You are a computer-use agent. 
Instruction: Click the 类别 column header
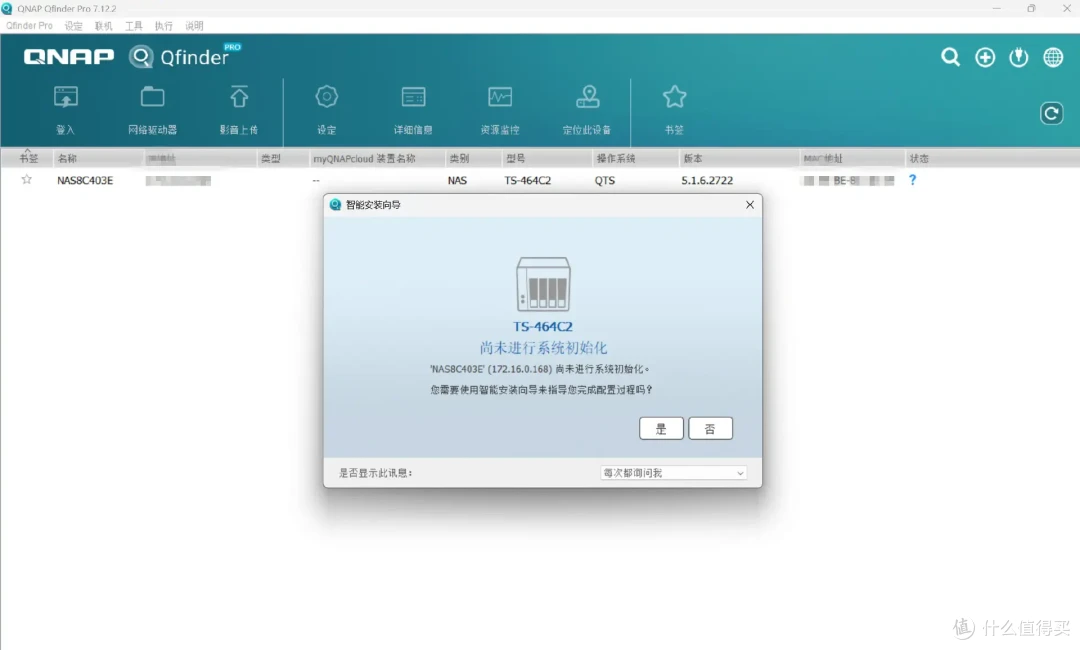(x=459, y=158)
